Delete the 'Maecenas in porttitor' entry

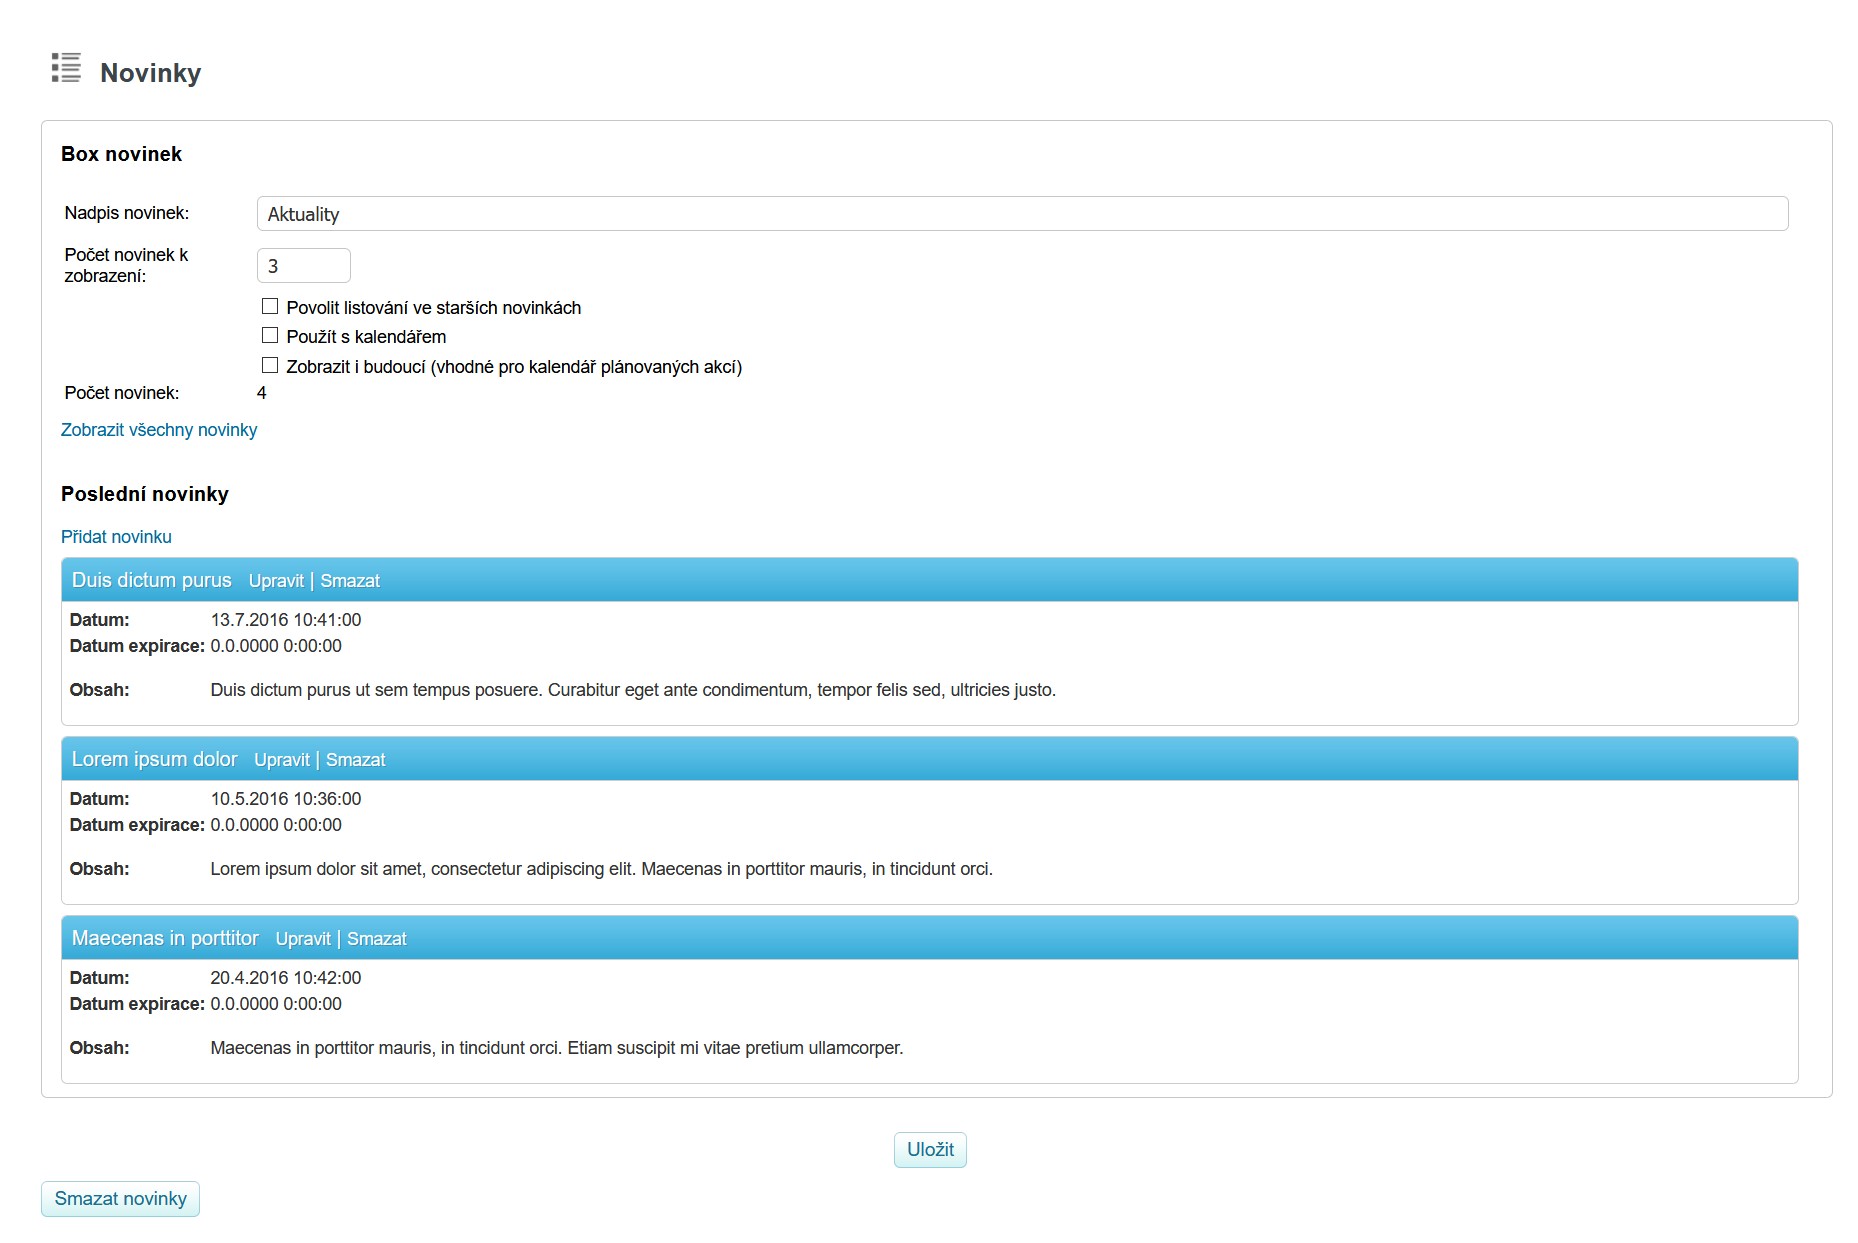pyautogui.click(x=376, y=939)
